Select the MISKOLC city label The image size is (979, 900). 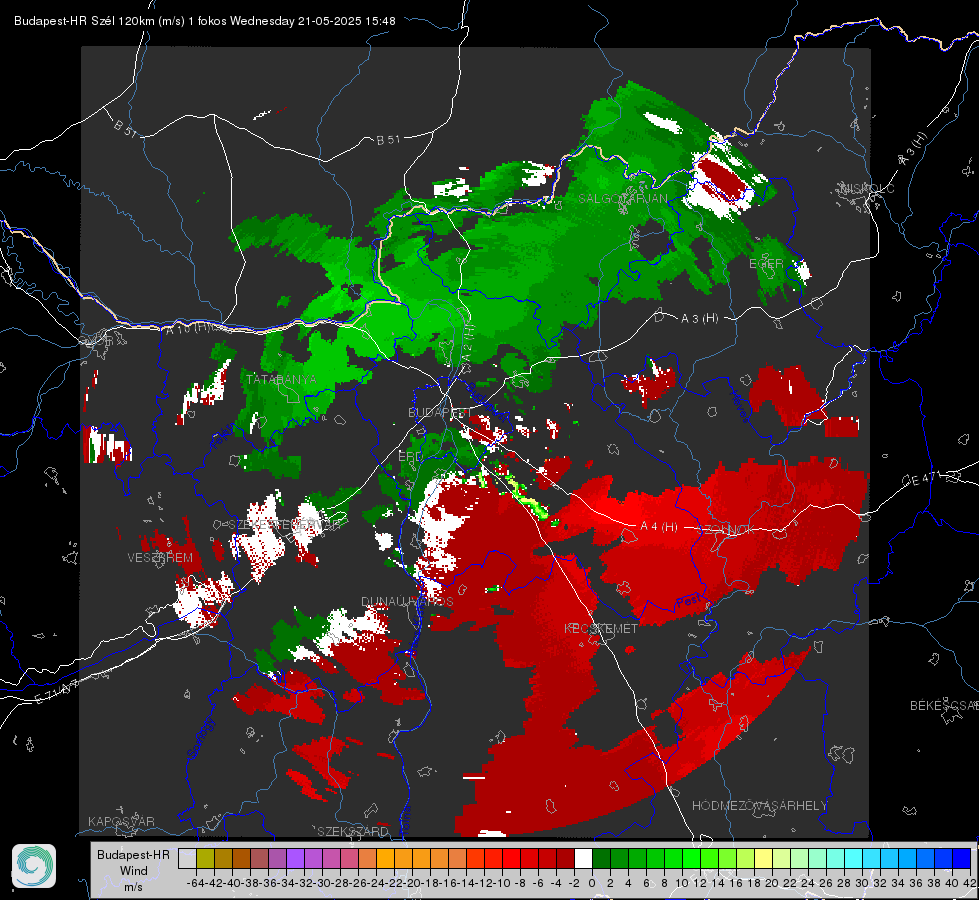pyautogui.click(x=867, y=188)
